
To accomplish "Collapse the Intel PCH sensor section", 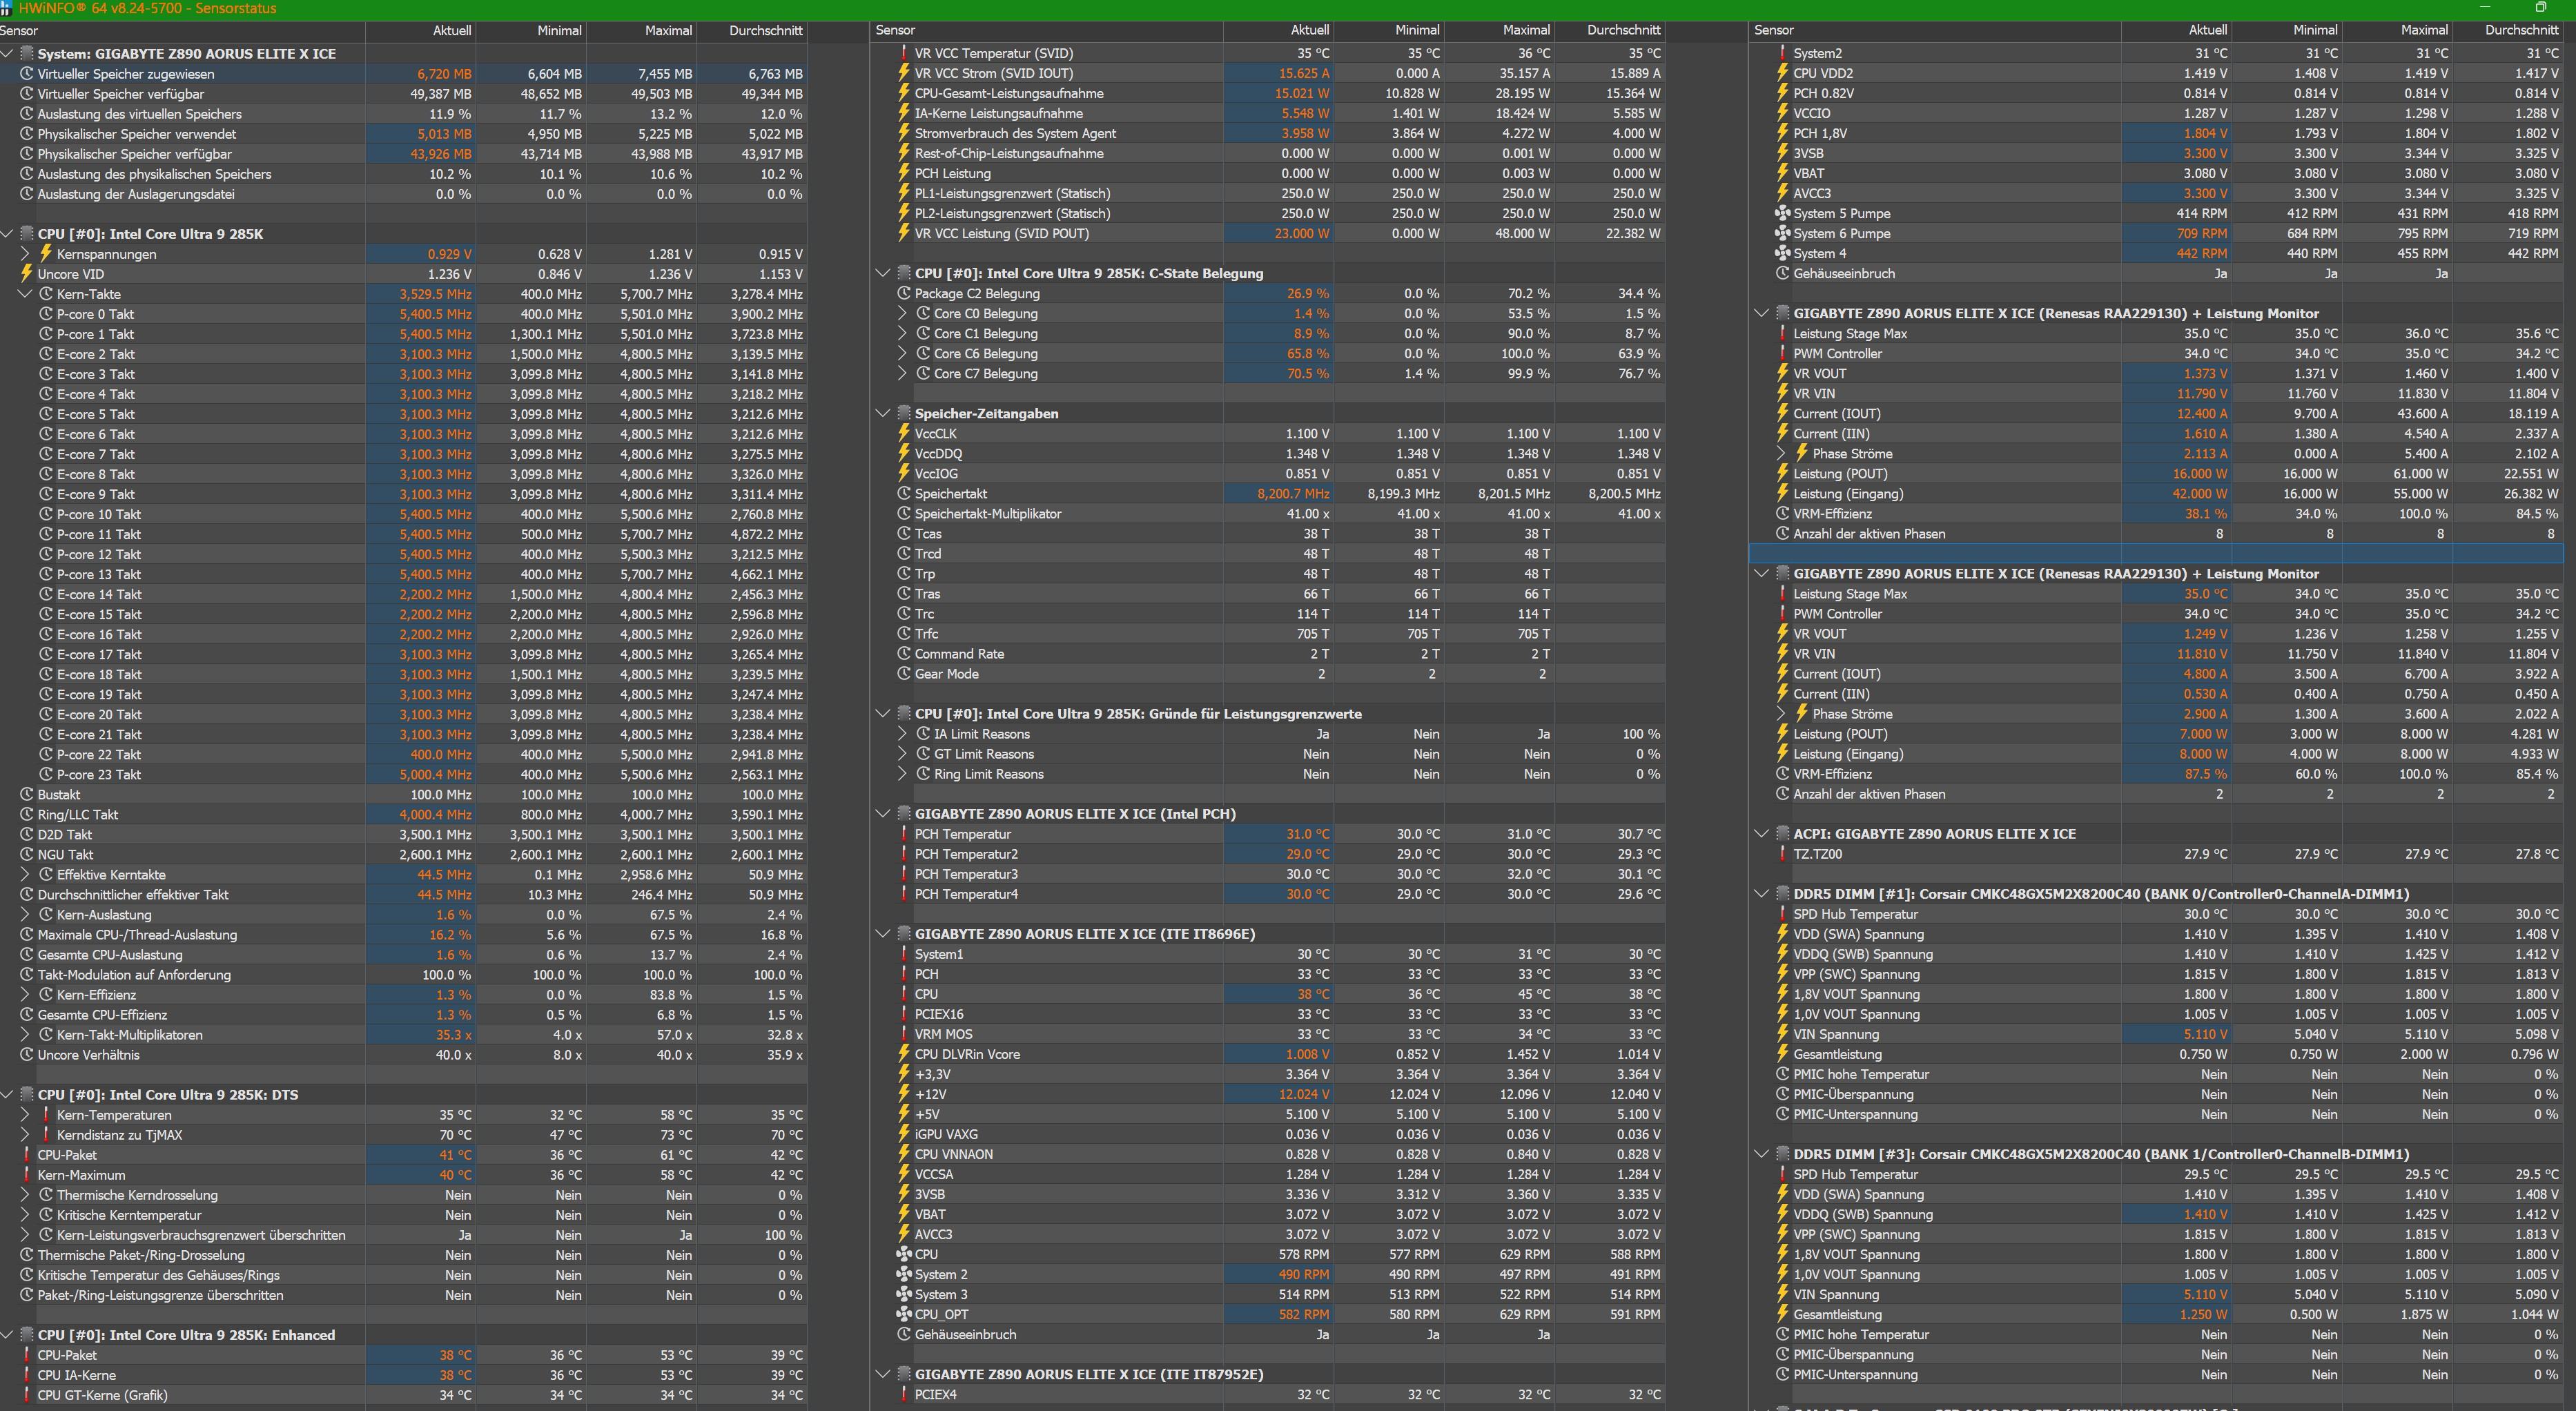I will coord(883,814).
